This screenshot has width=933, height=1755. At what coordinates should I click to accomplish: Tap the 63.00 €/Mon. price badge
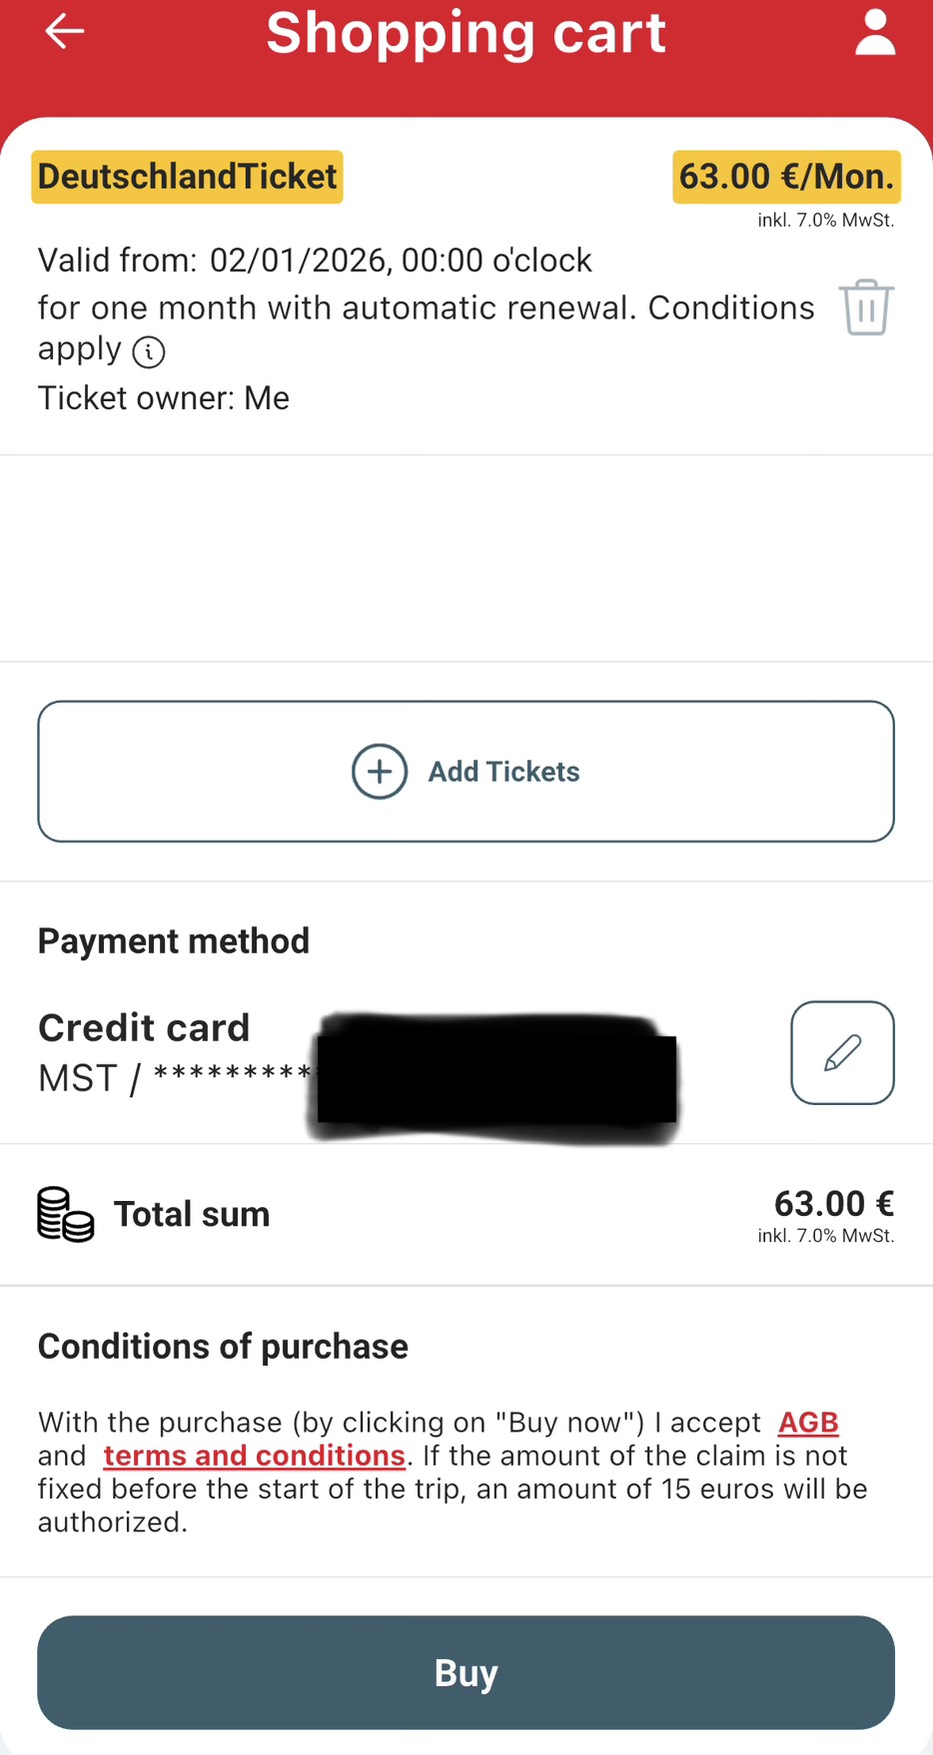tap(786, 177)
